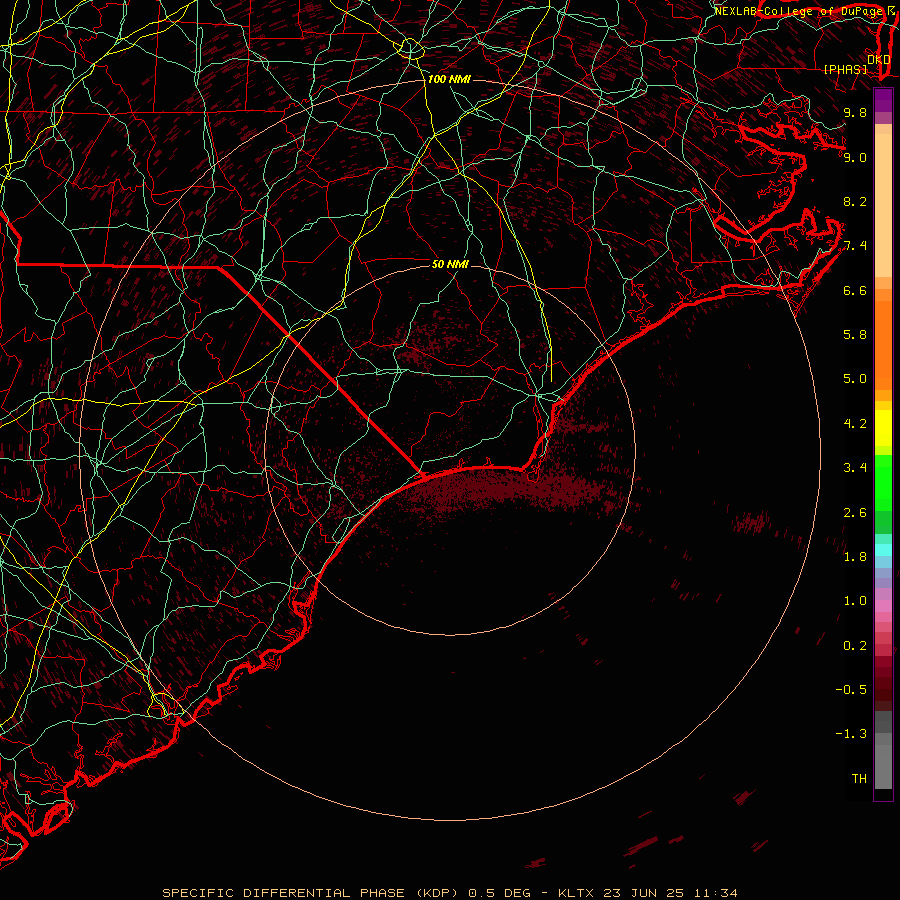Screen dimensions: 900x900
Task: Click the 9.0 value on color scale
Action: 855,157
